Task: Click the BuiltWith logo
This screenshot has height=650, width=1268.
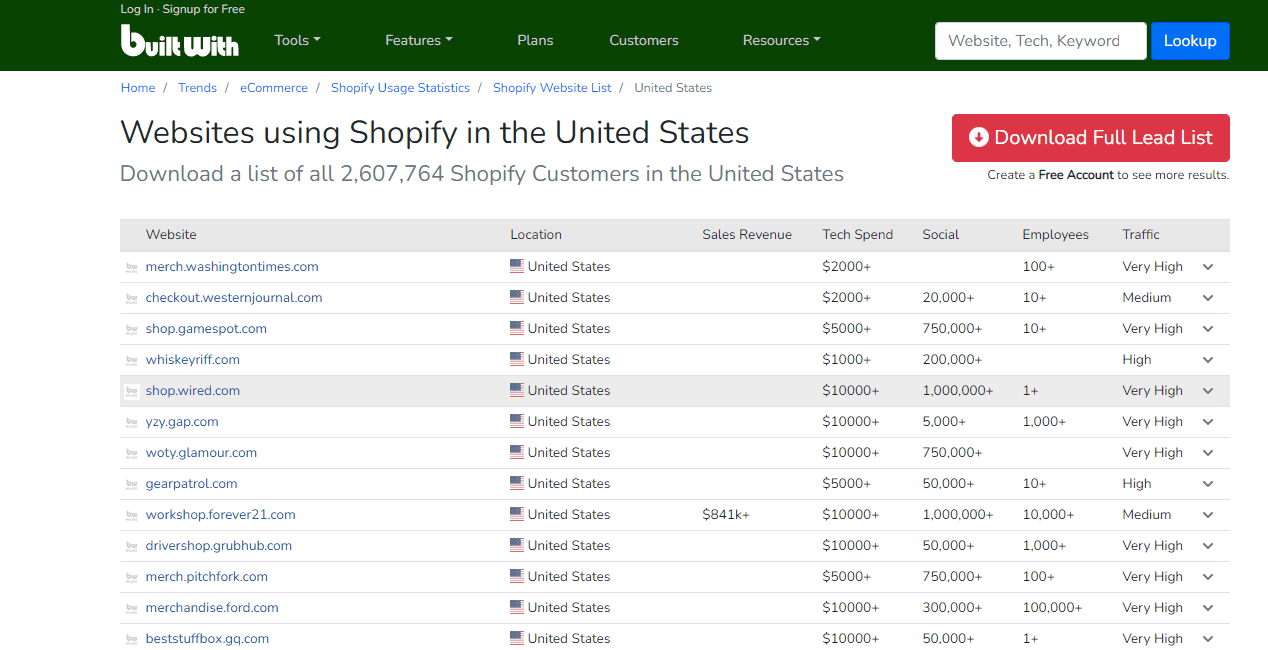Action: click(180, 41)
